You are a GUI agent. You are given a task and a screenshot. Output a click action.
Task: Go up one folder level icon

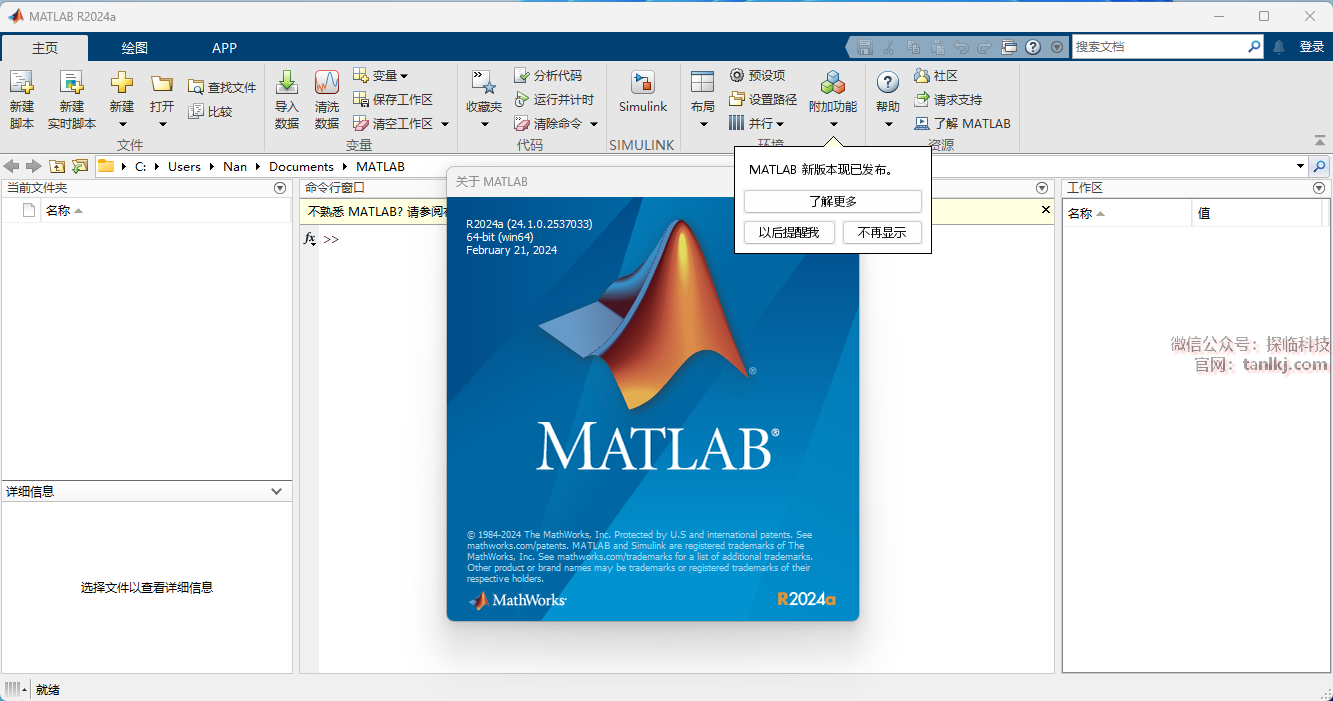pos(57,166)
